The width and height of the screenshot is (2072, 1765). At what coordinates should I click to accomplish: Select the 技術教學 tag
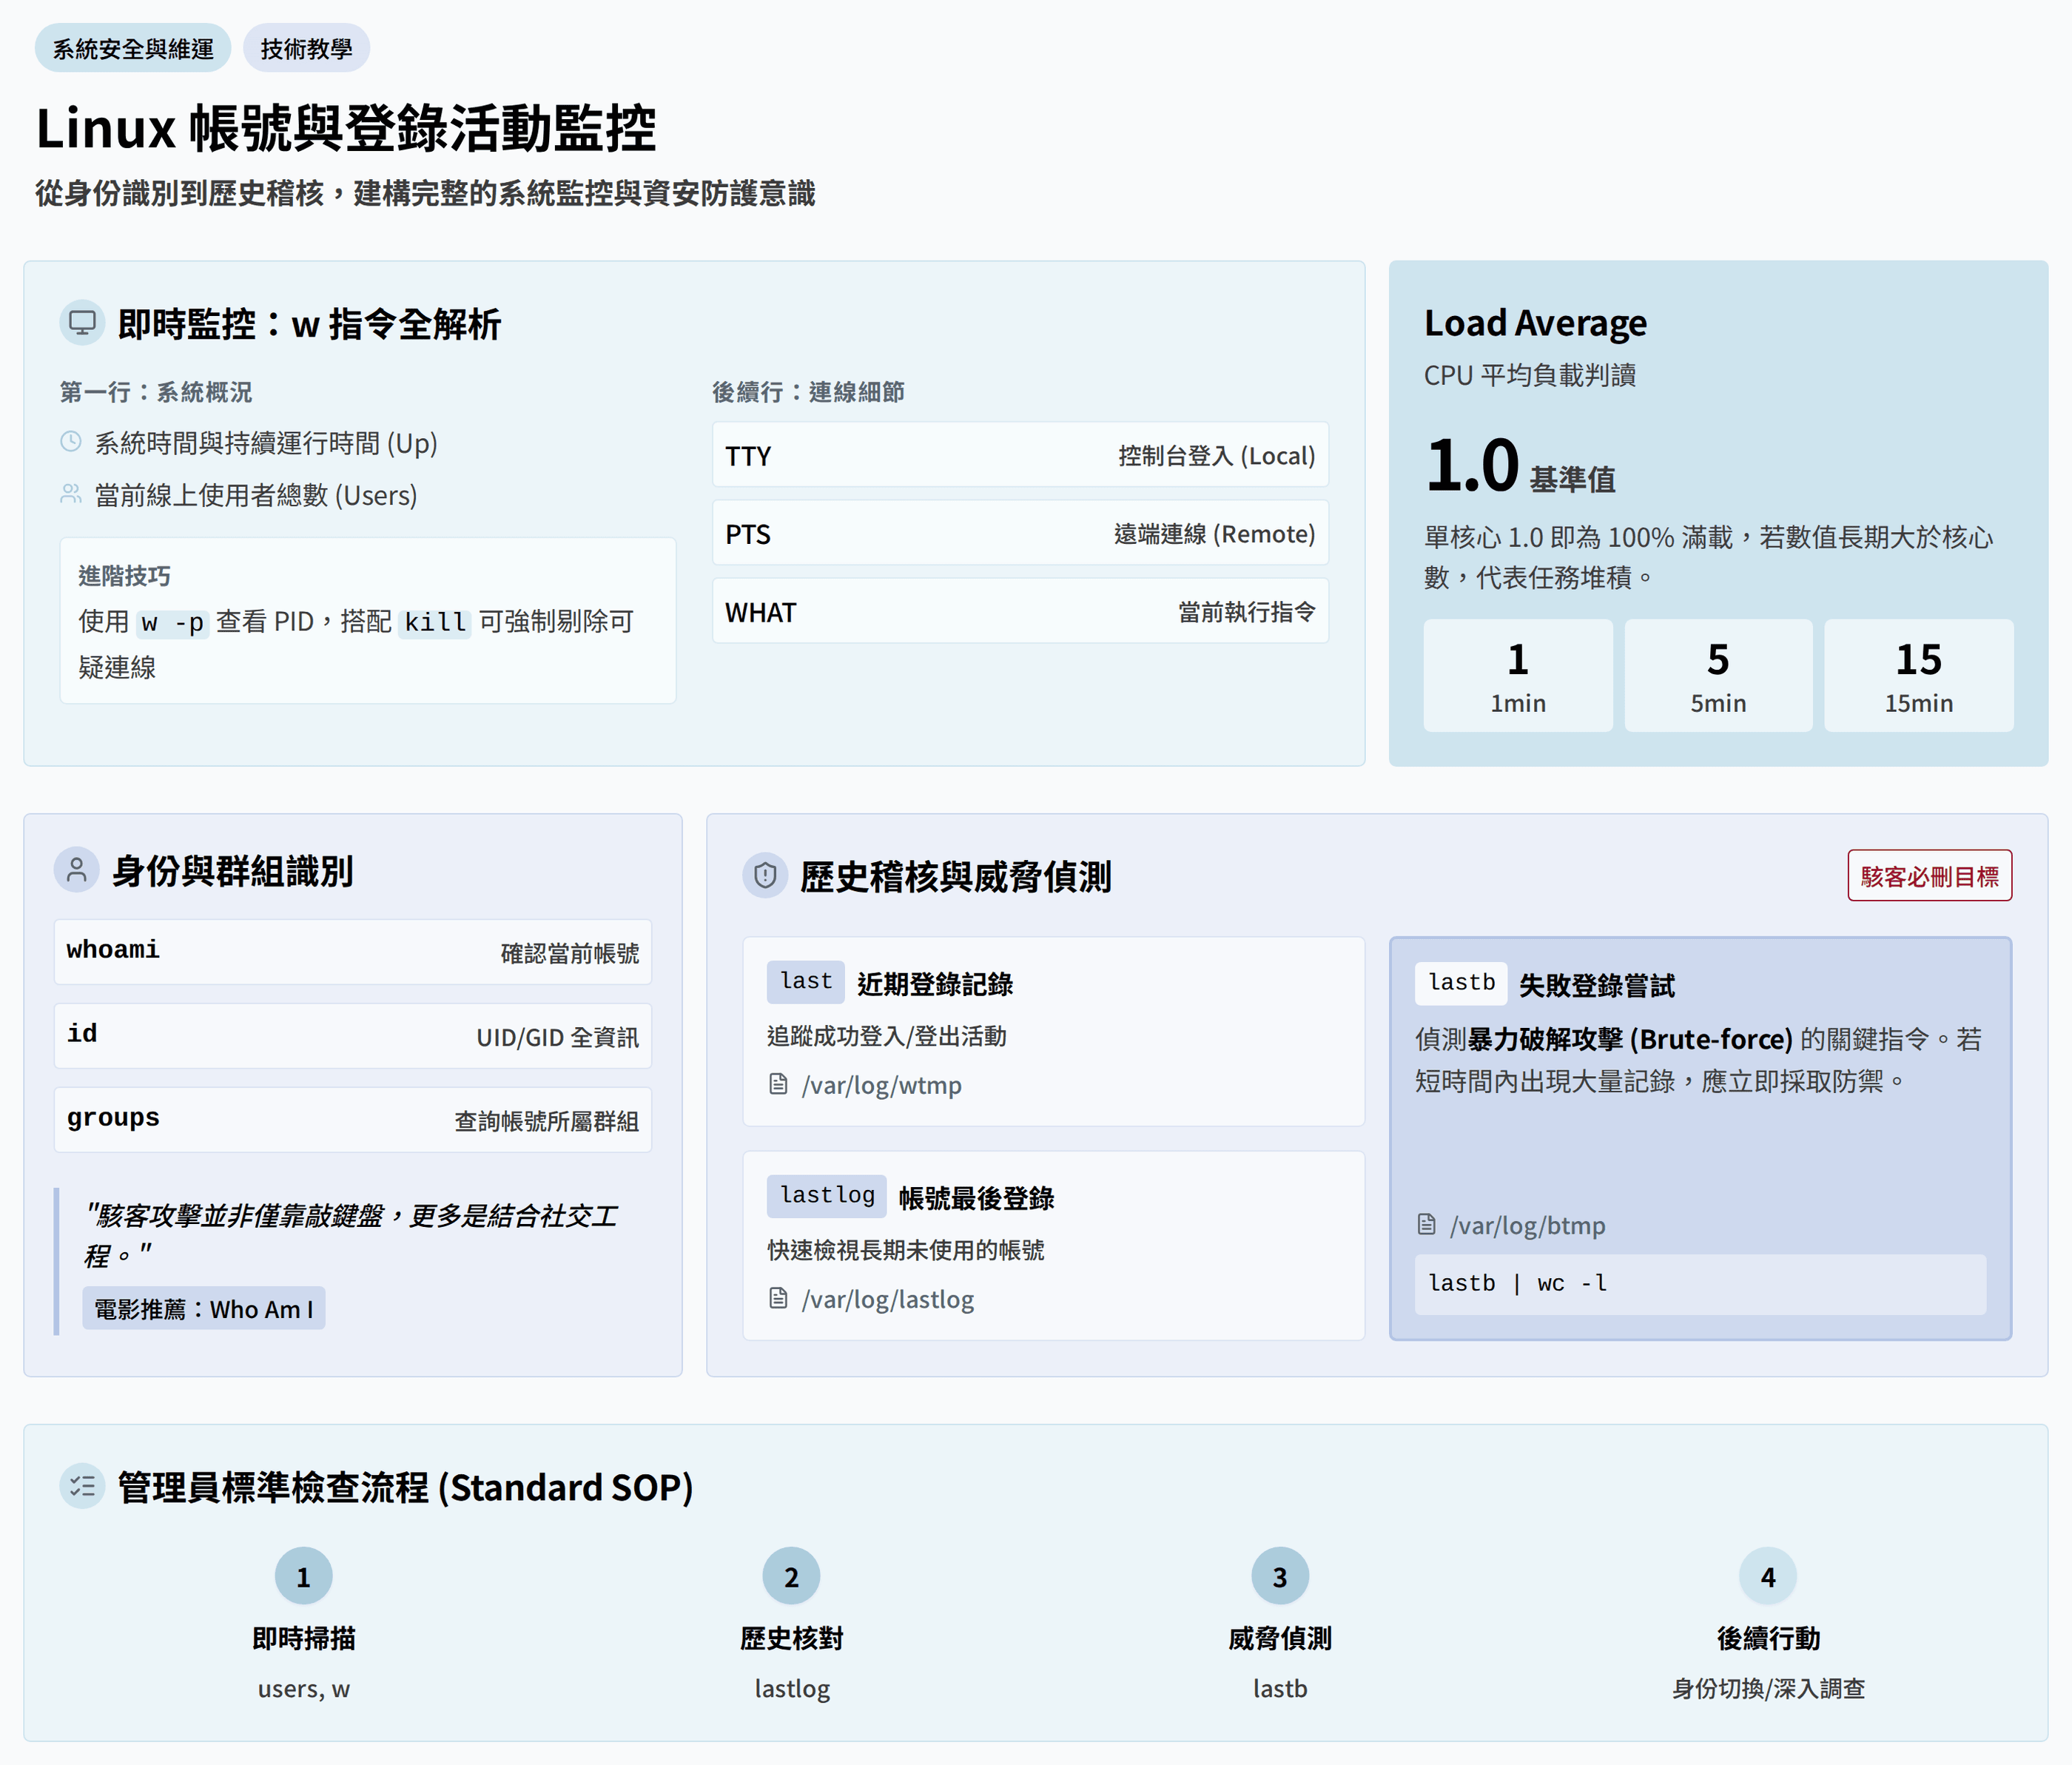(306, 48)
